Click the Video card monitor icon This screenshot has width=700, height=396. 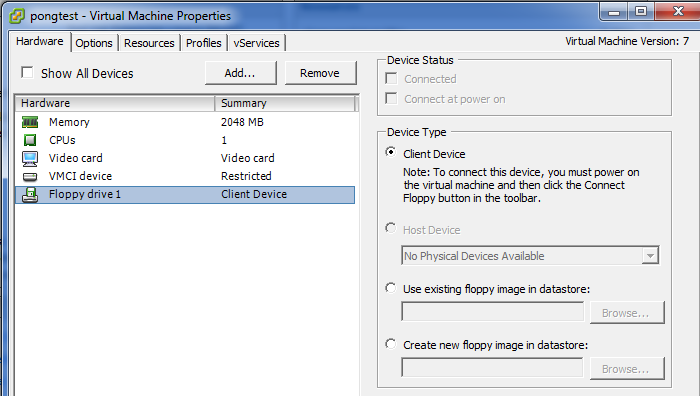click(30, 158)
